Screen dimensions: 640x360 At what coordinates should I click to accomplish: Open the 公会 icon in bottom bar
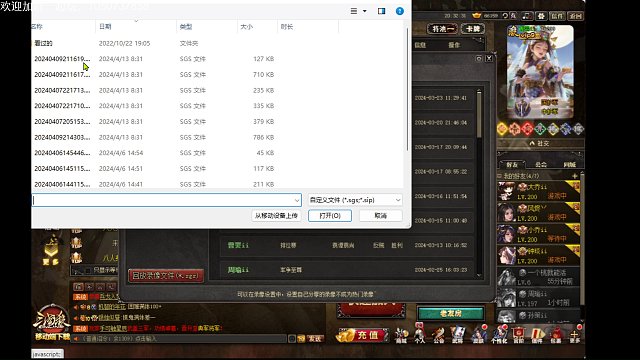[x=439, y=334]
